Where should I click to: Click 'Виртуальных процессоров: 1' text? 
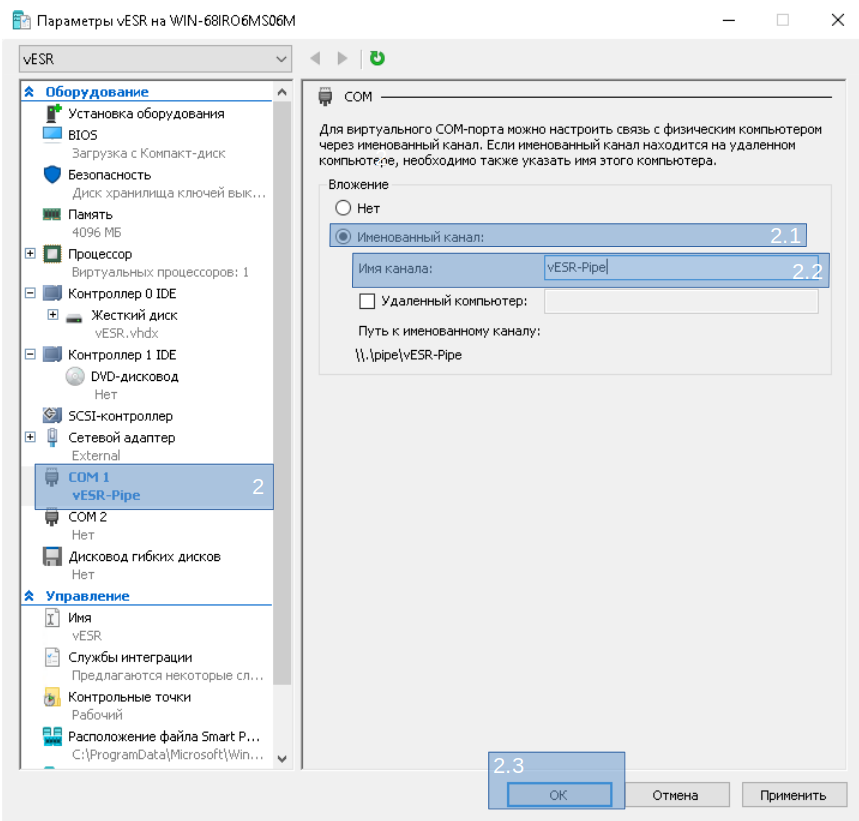click(160, 272)
